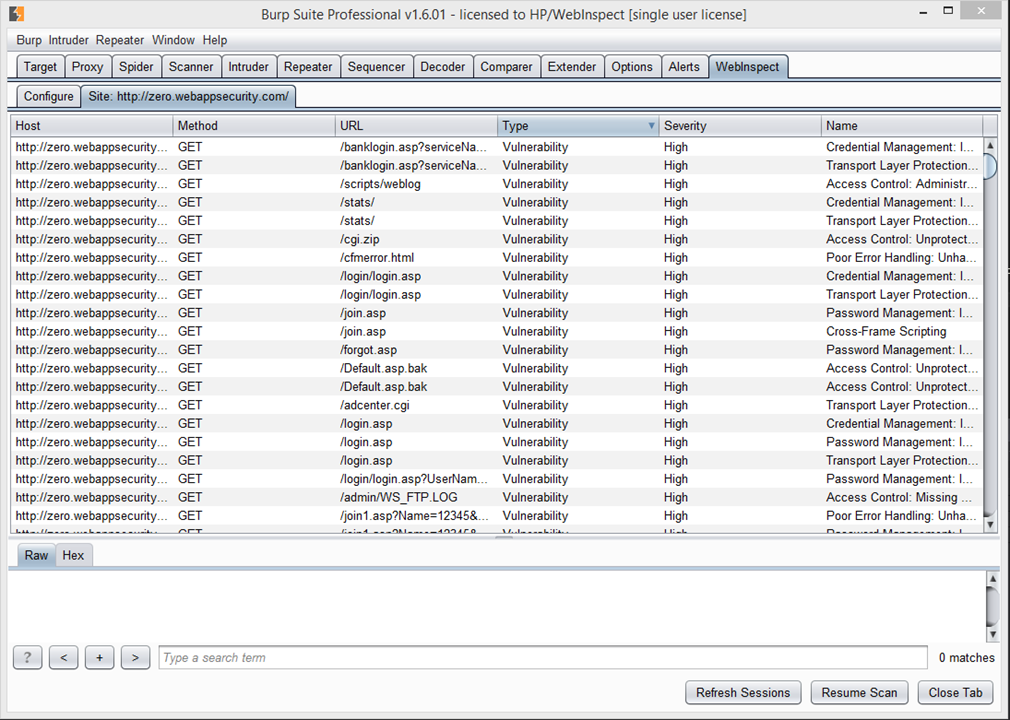
Task: Sort by the URL column header
Action: click(x=416, y=126)
